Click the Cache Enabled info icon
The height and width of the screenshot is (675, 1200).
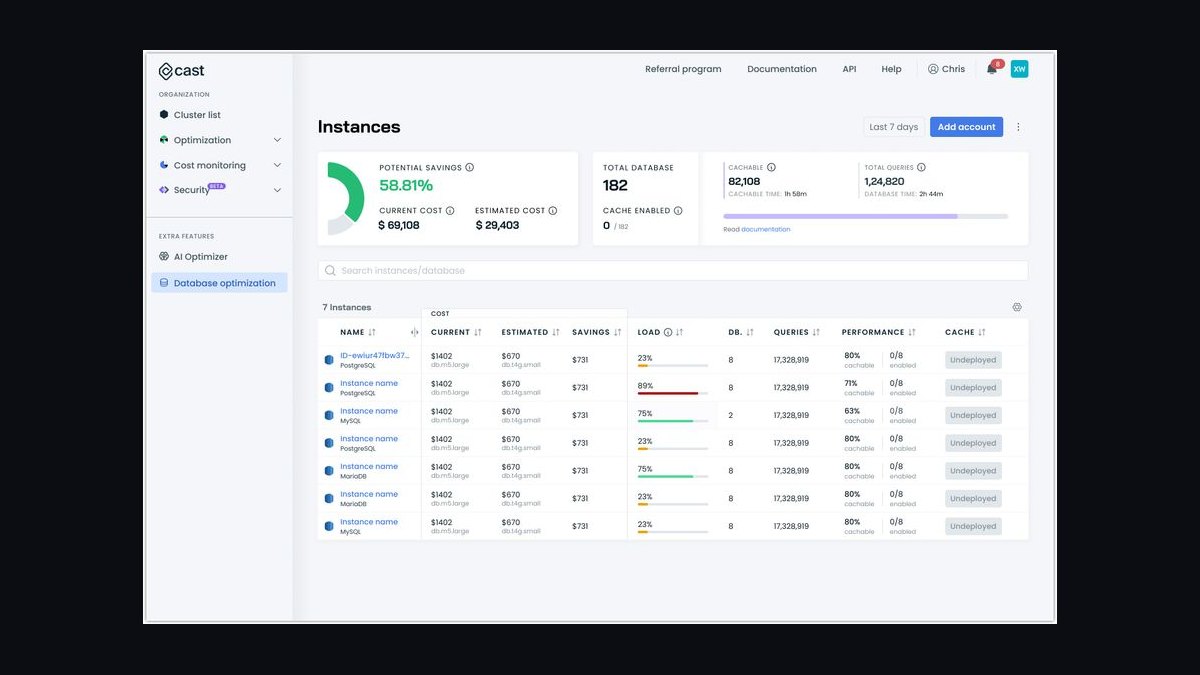click(678, 211)
